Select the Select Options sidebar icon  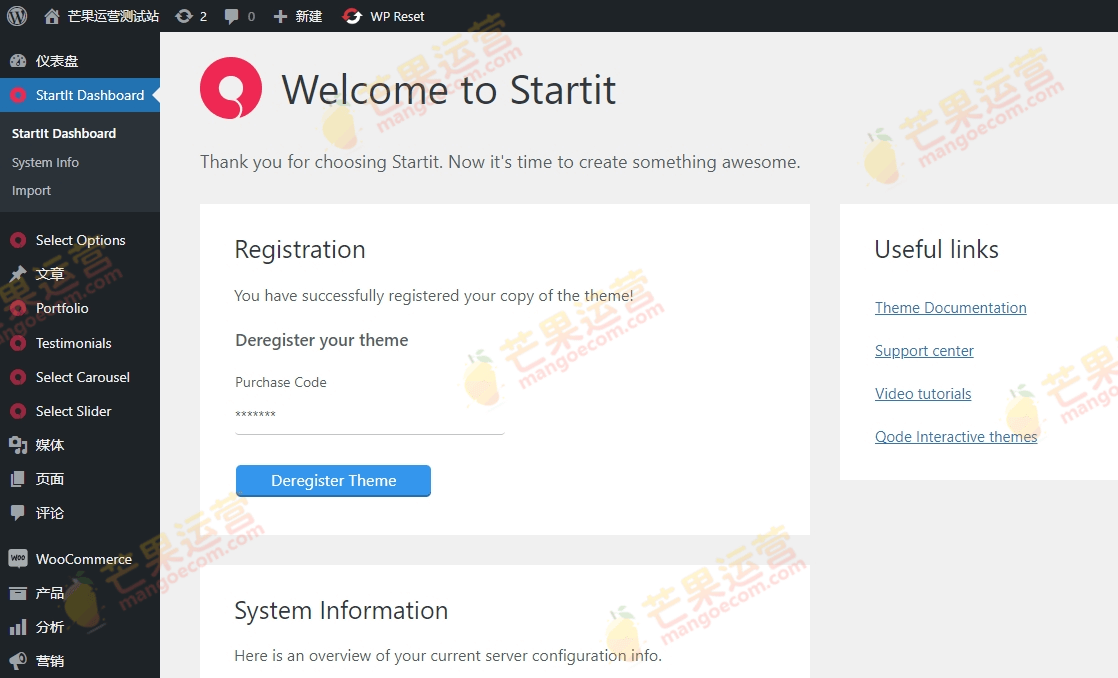16,240
